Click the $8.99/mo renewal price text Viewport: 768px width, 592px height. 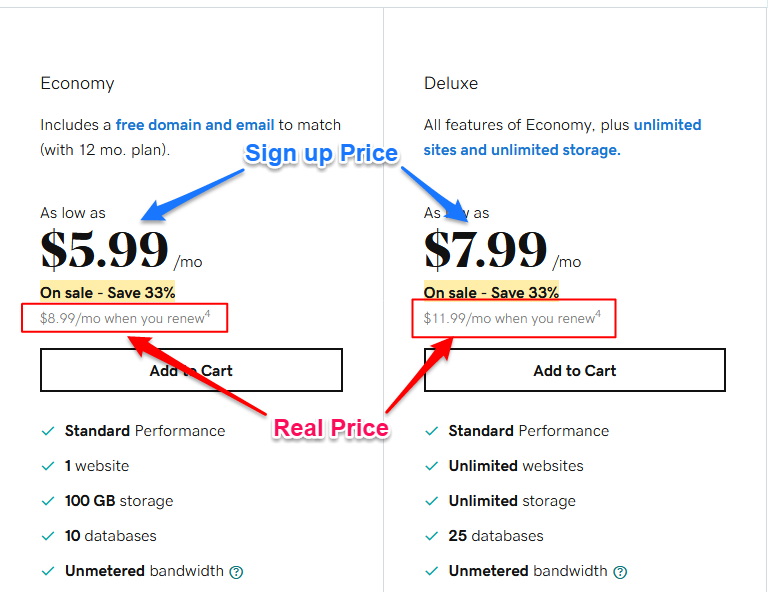(x=125, y=318)
